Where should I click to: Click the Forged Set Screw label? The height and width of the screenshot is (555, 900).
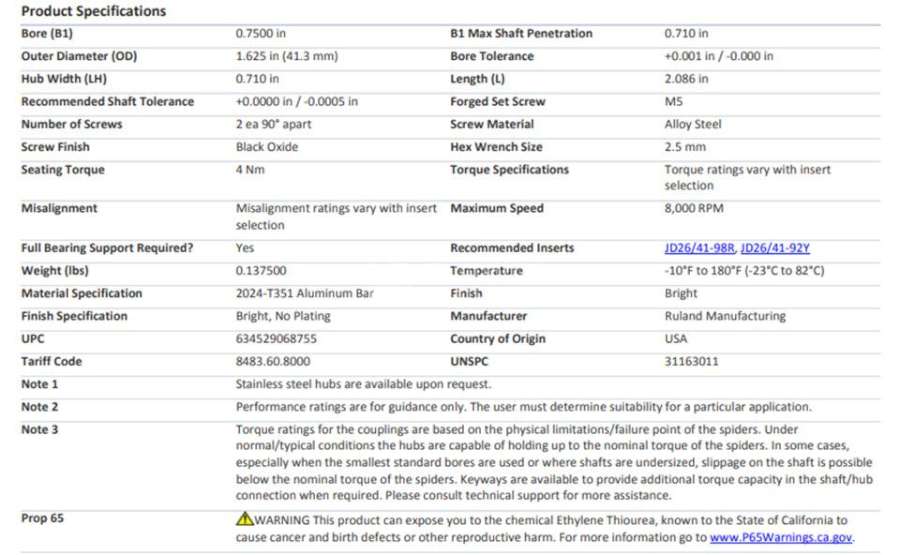[x=498, y=102]
